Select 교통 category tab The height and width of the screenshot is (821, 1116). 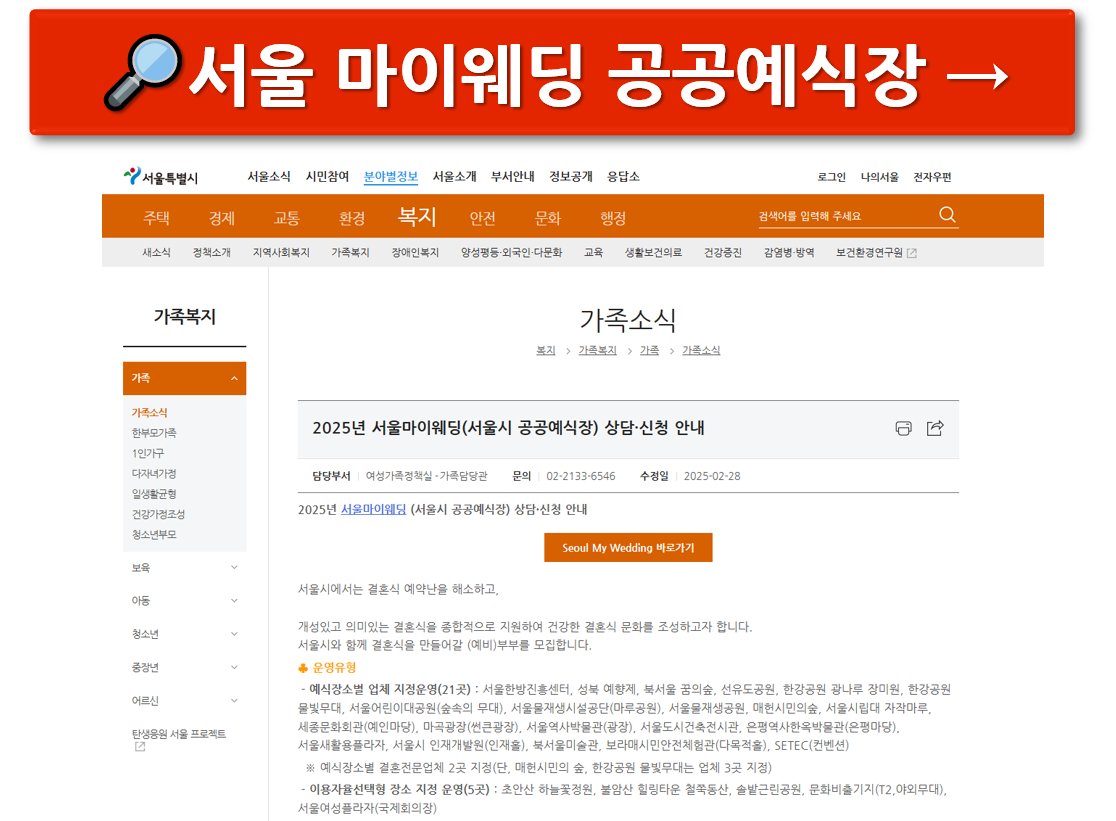pos(287,218)
